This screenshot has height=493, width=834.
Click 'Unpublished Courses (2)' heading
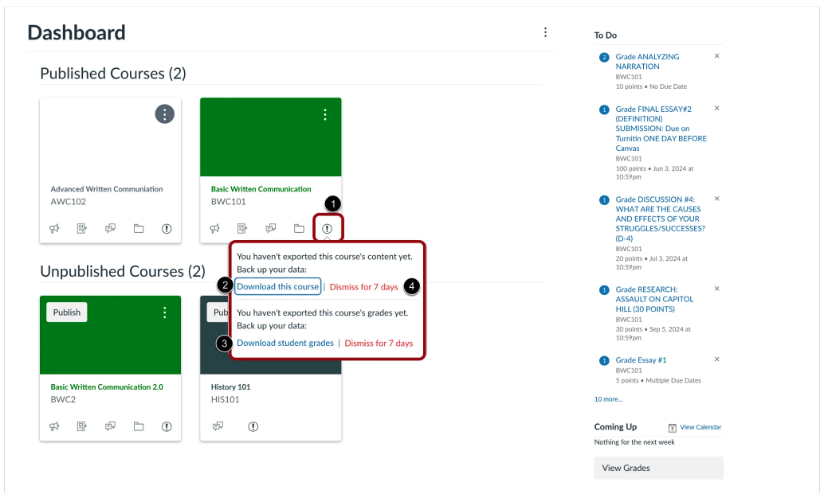[123, 271]
